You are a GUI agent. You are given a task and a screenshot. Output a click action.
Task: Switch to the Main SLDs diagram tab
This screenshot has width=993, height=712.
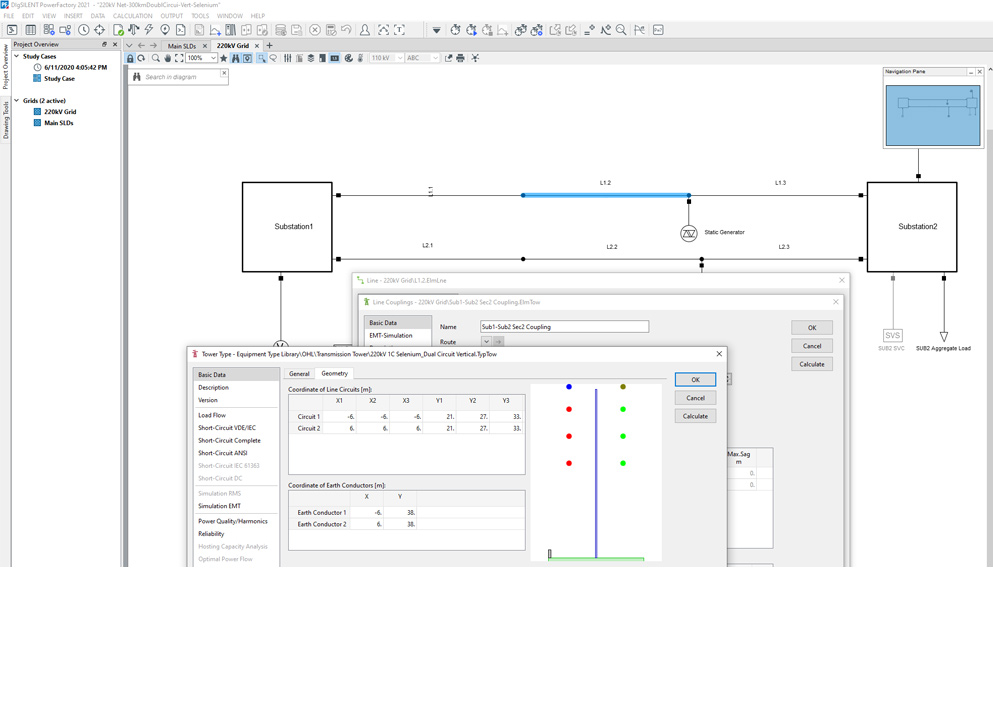click(x=181, y=46)
